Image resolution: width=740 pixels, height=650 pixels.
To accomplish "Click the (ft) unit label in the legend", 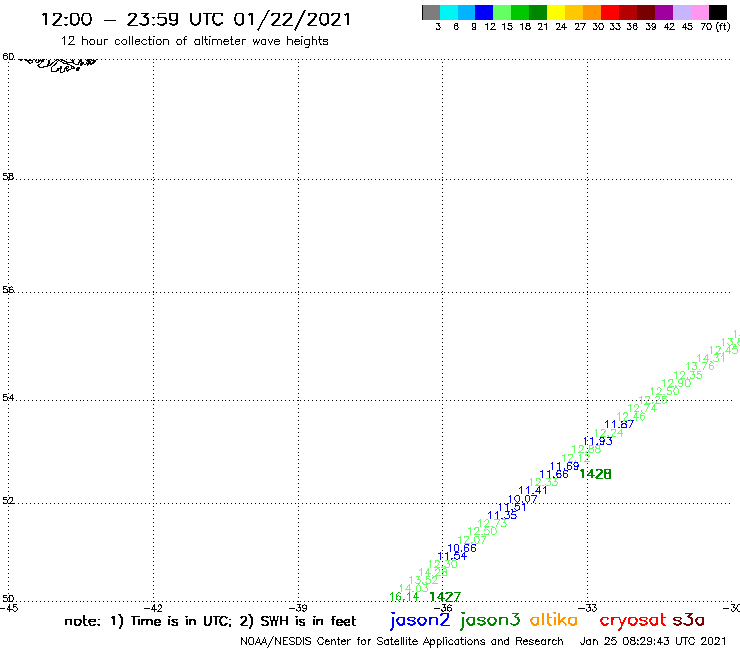I will point(723,26).
